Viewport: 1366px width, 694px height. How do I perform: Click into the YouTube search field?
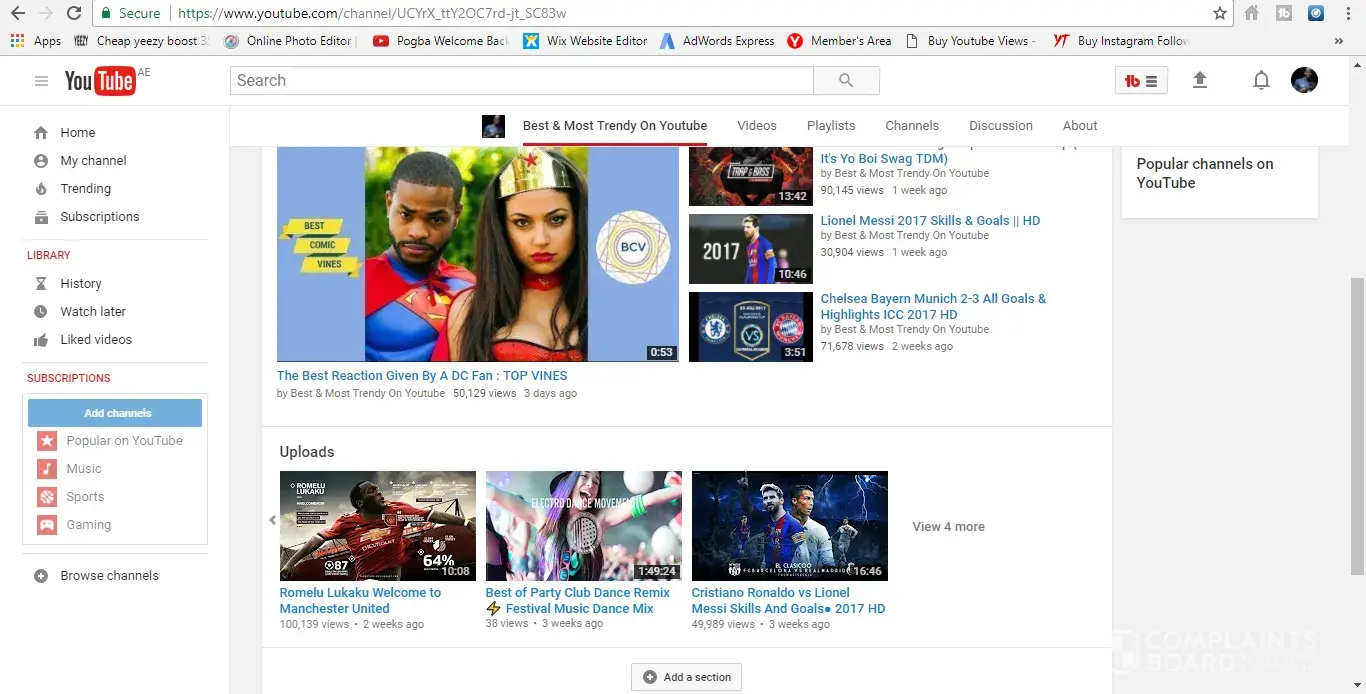coord(521,81)
